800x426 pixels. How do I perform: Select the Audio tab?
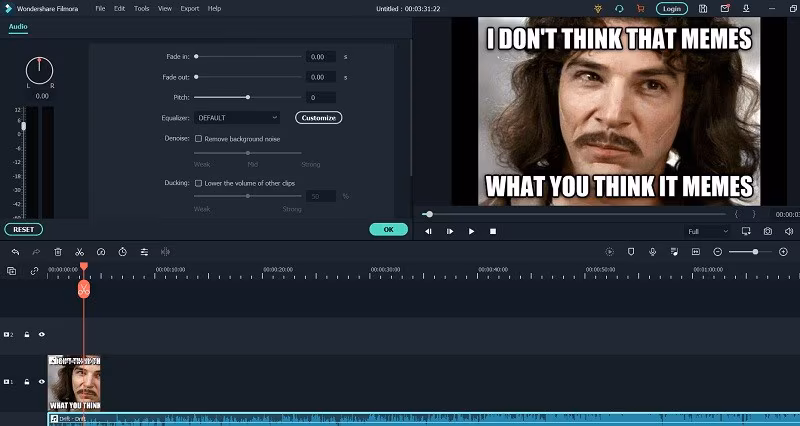pos(18,27)
